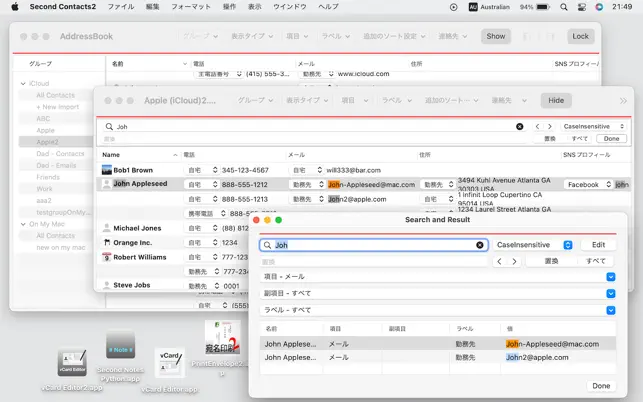Click magnifier icon in Search and Result field
The width and height of the screenshot is (643, 402).
(267, 245)
